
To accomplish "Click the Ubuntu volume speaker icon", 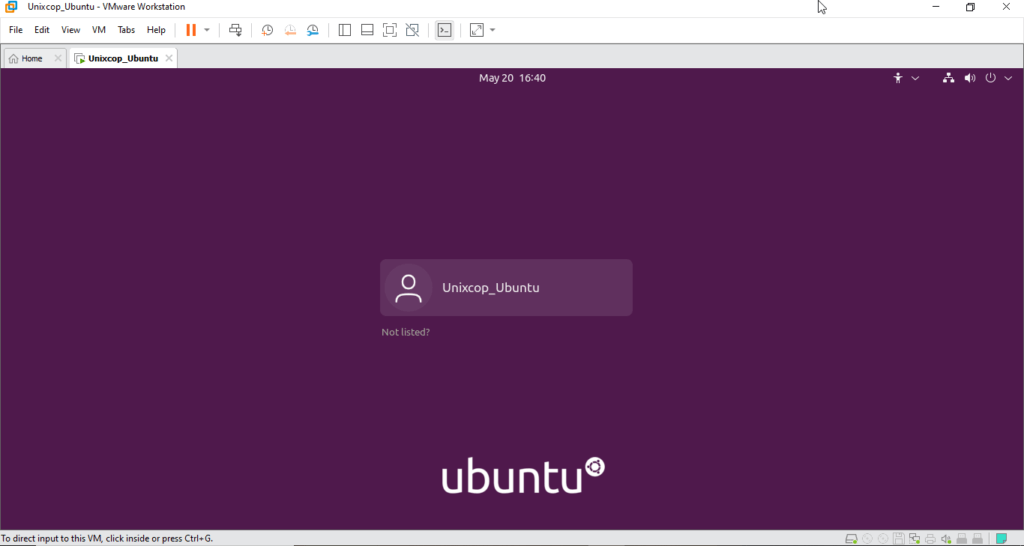I will [970, 78].
